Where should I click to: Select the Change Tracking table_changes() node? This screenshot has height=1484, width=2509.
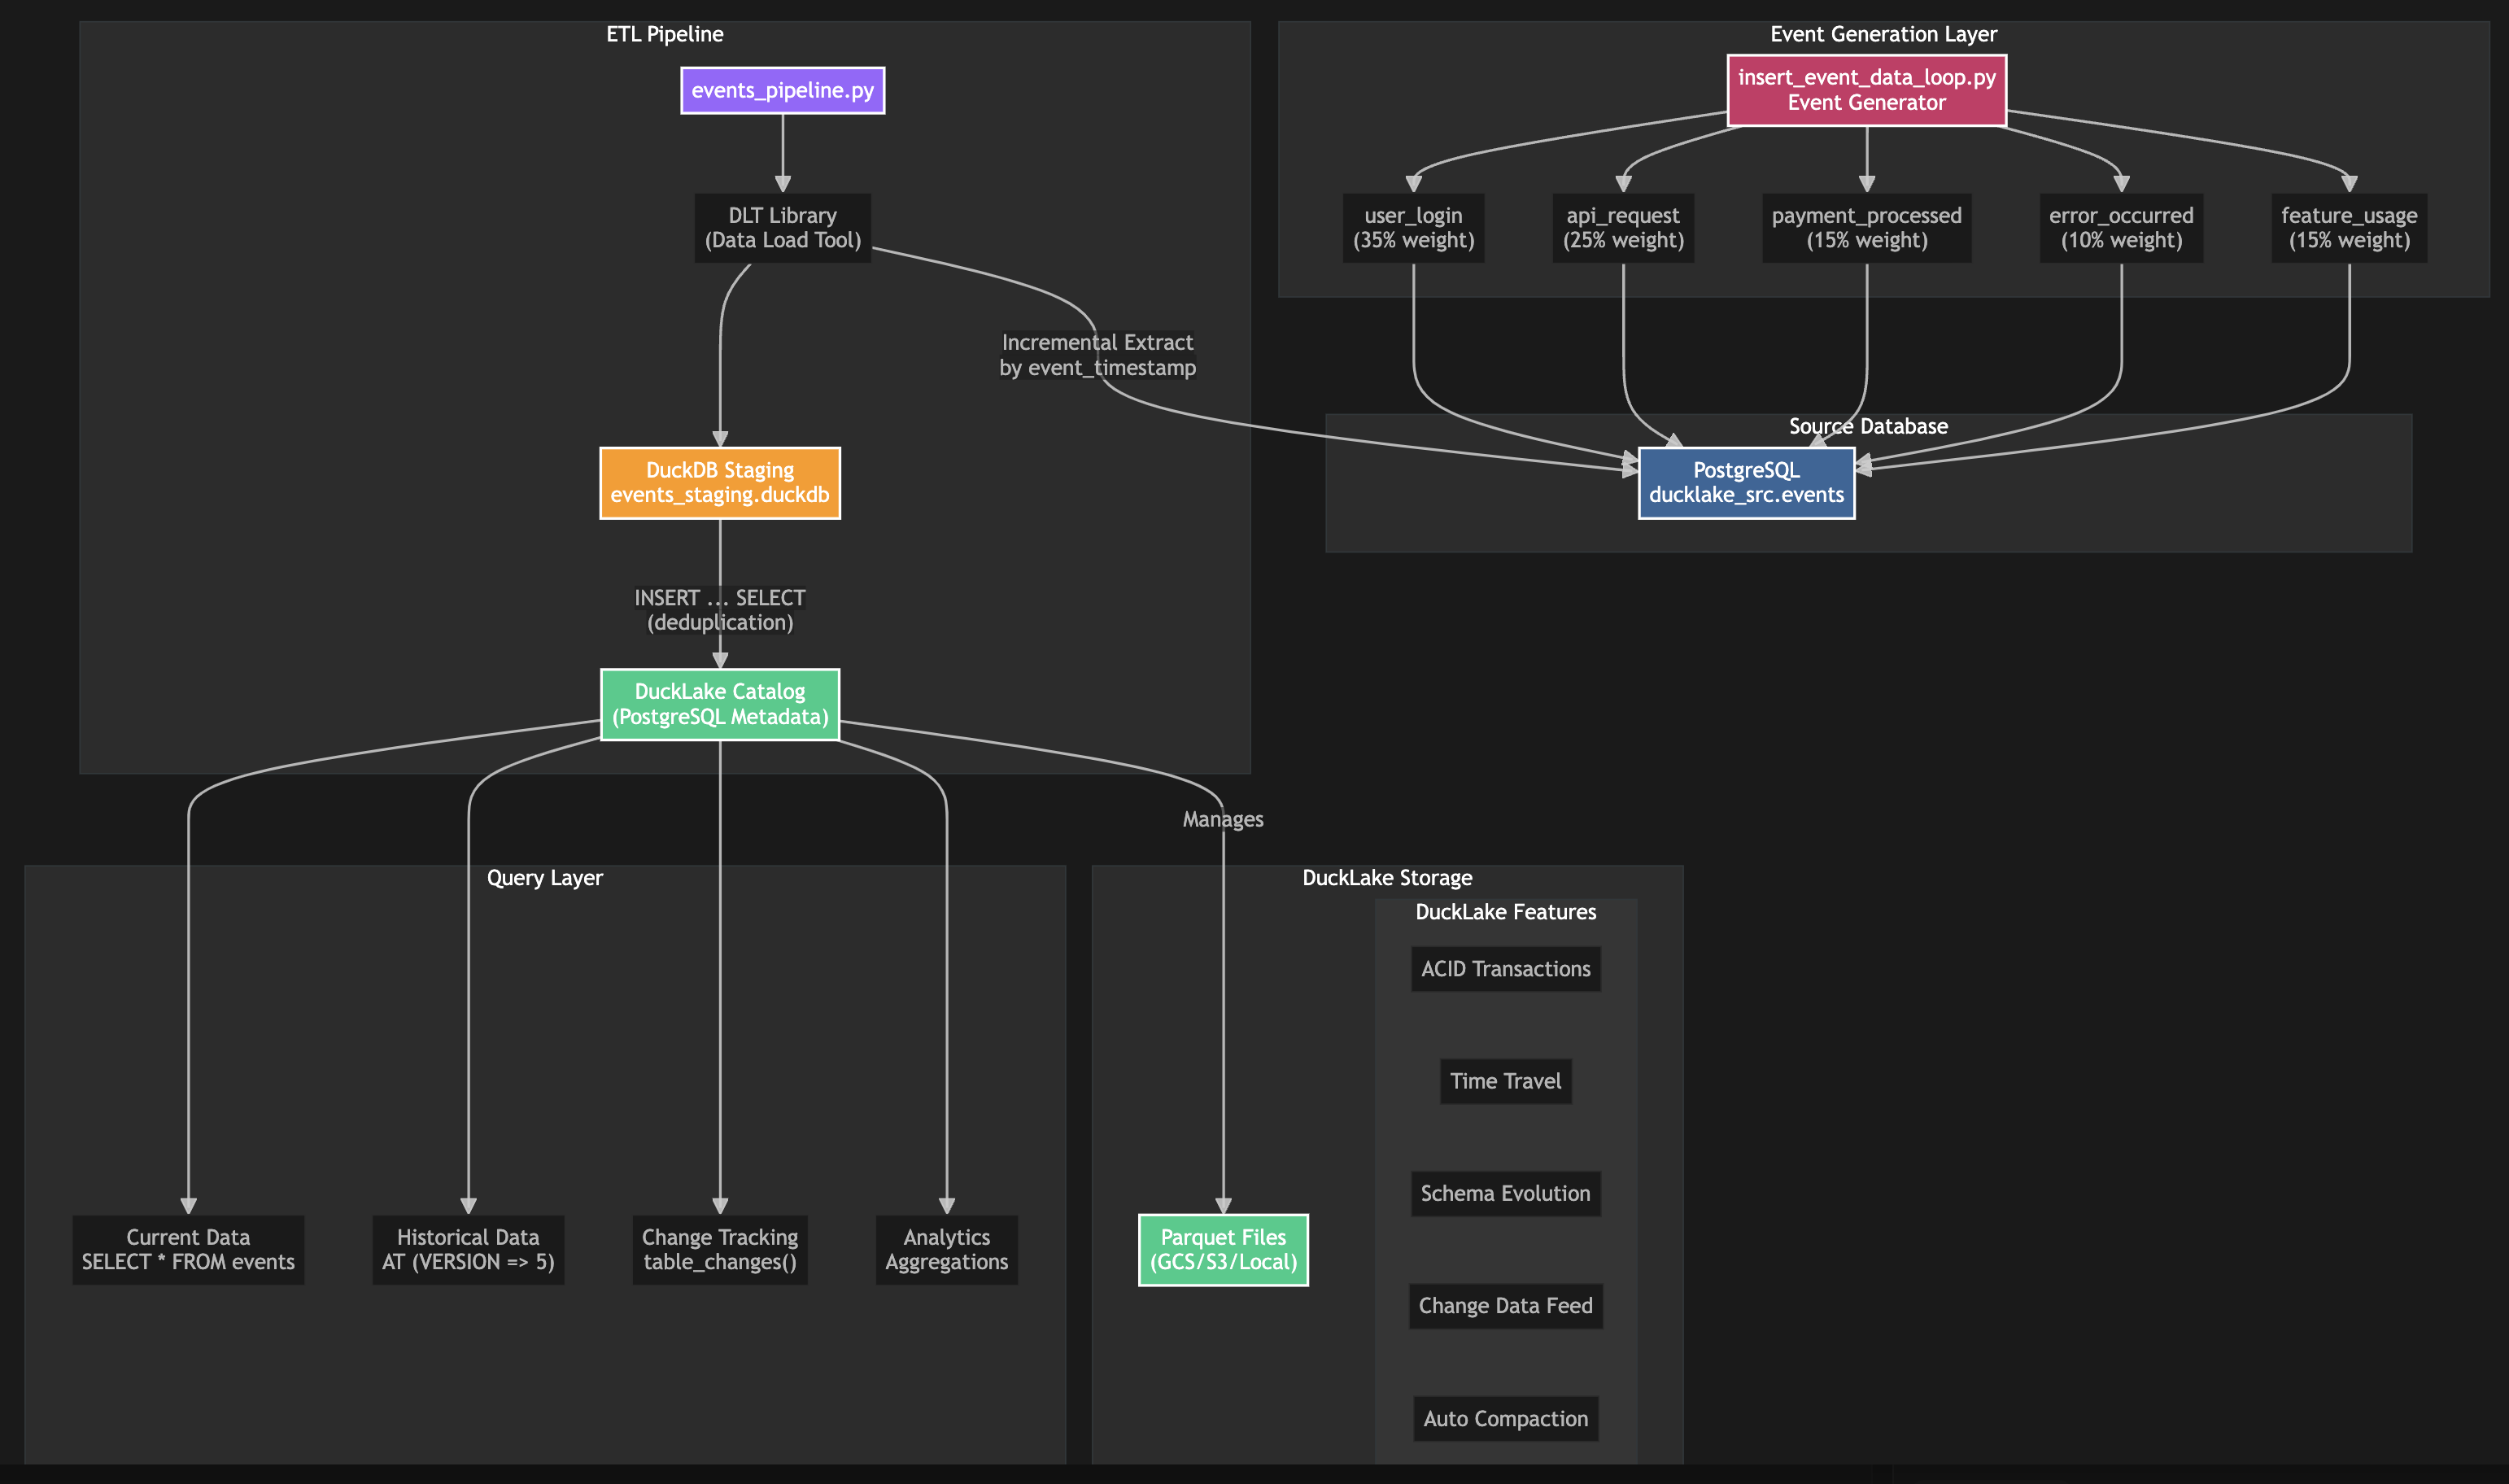coord(720,1250)
